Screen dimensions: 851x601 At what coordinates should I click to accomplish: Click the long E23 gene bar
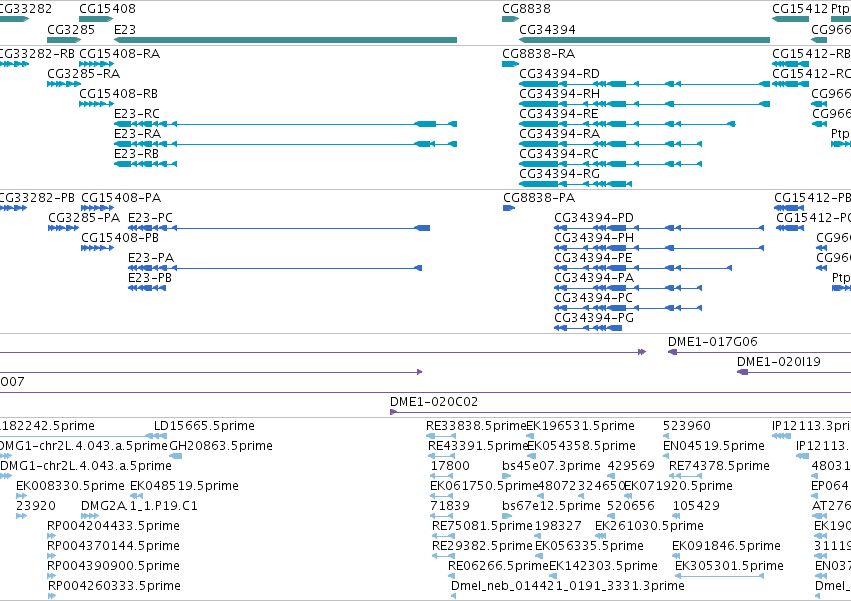[x=285, y=40]
